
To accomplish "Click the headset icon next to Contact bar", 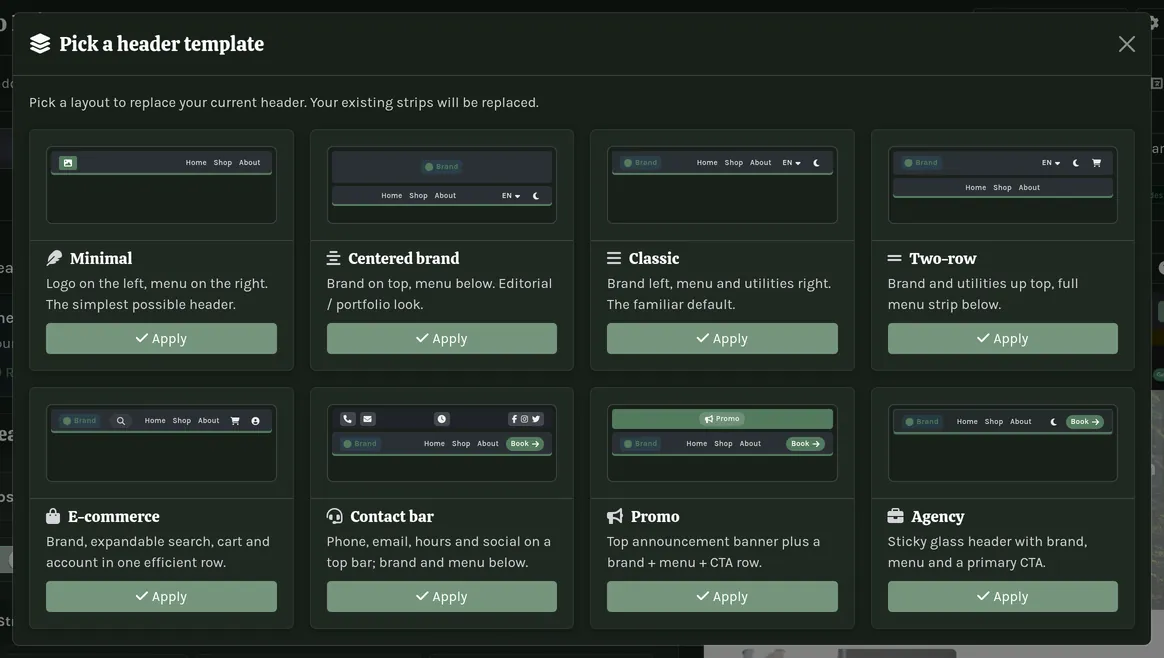I will pos(335,516).
